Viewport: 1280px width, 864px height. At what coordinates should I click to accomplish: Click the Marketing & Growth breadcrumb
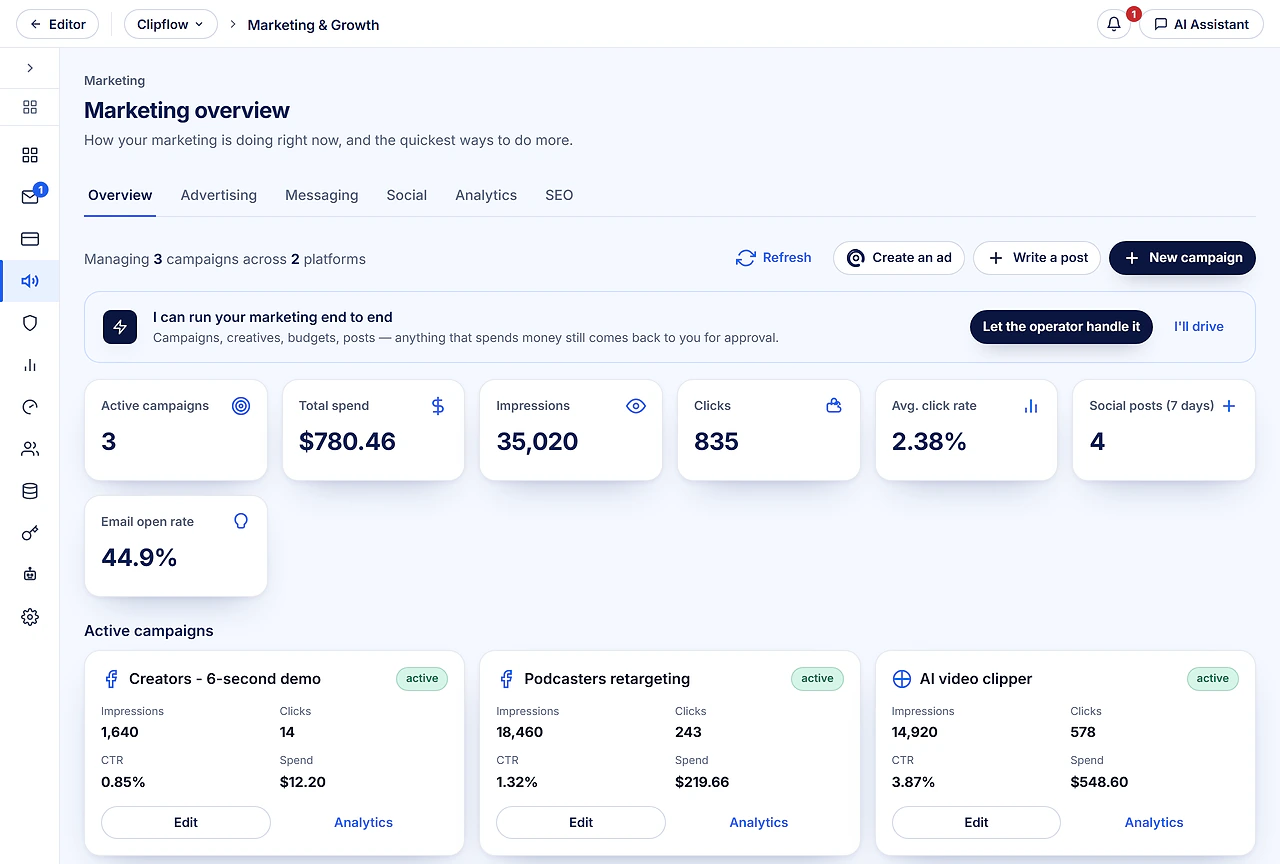pyautogui.click(x=313, y=24)
